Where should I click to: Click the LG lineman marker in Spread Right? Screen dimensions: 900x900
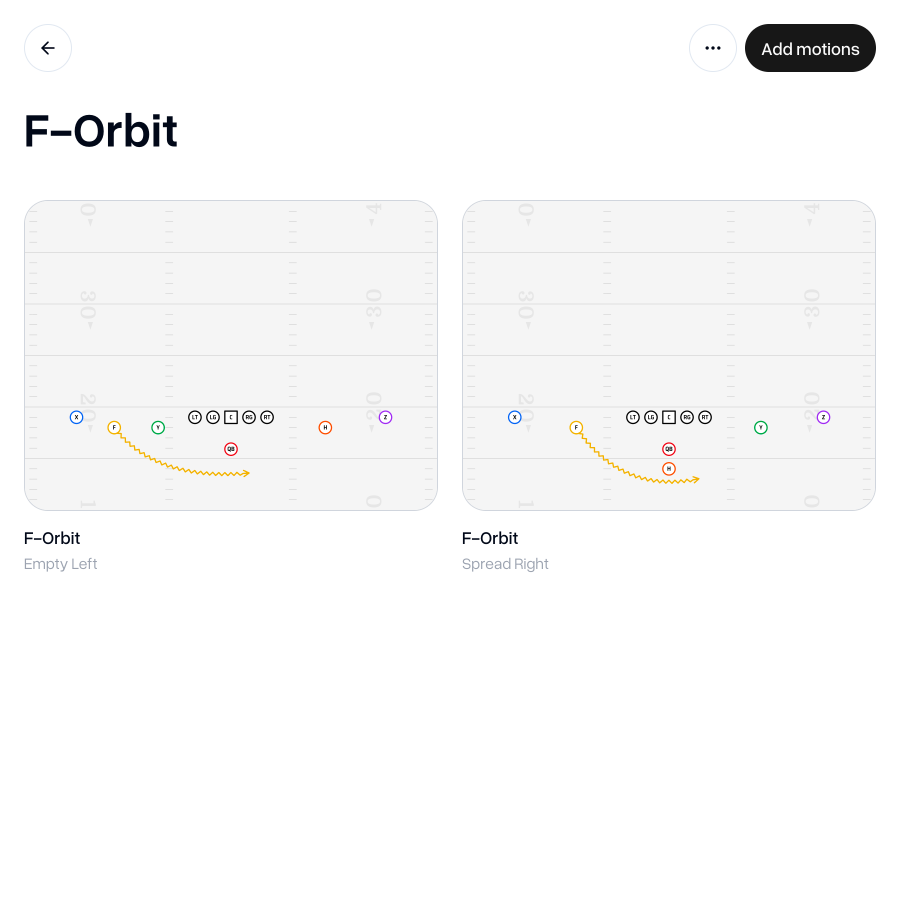coord(651,417)
